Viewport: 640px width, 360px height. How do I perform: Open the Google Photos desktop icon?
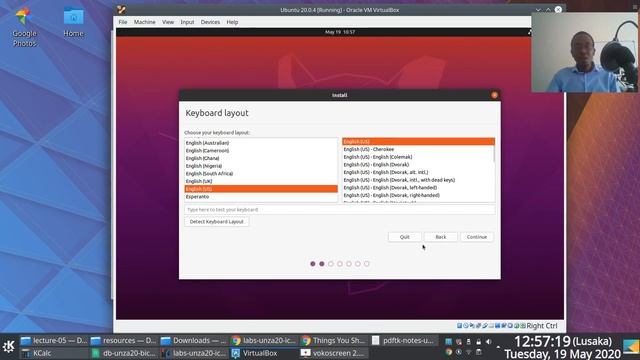tap(24, 28)
